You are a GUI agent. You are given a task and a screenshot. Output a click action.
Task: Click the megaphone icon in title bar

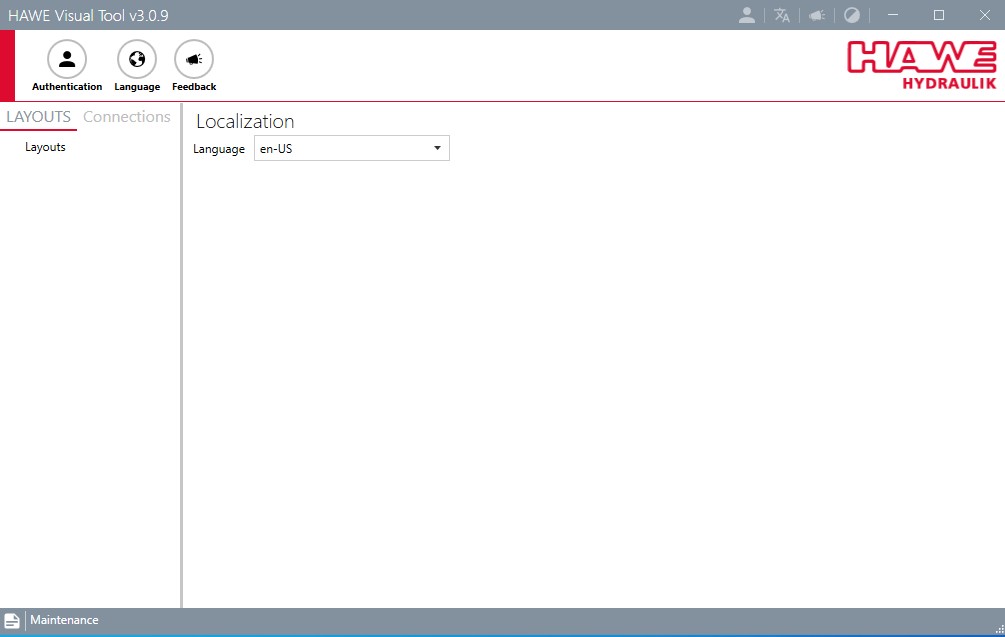817,15
